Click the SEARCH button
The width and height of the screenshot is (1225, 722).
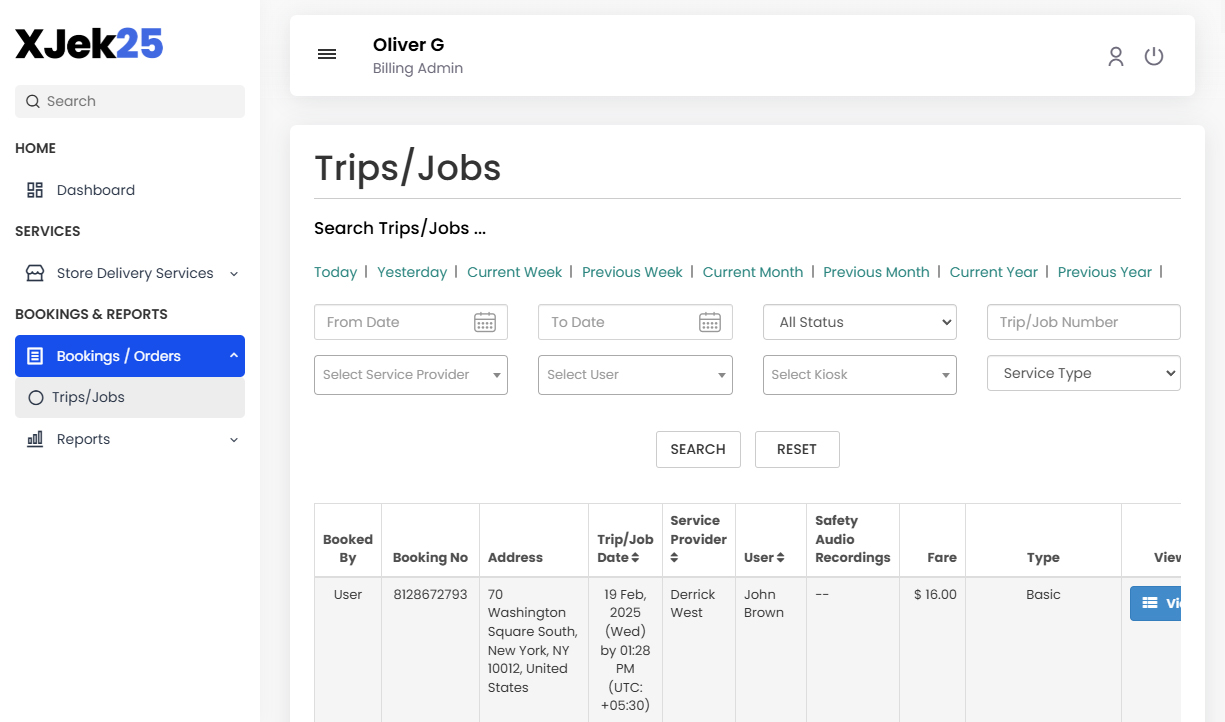point(698,449)
